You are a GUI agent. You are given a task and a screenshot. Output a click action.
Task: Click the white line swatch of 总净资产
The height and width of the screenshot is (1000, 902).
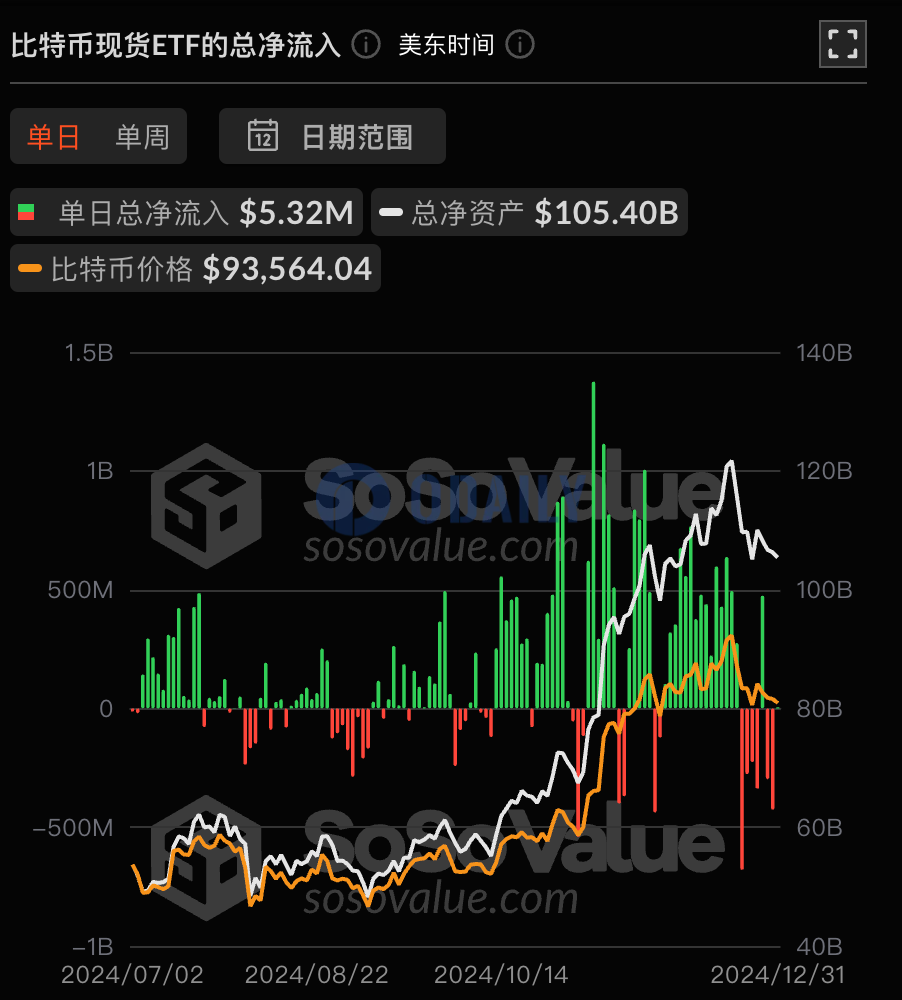click(391, 212)
